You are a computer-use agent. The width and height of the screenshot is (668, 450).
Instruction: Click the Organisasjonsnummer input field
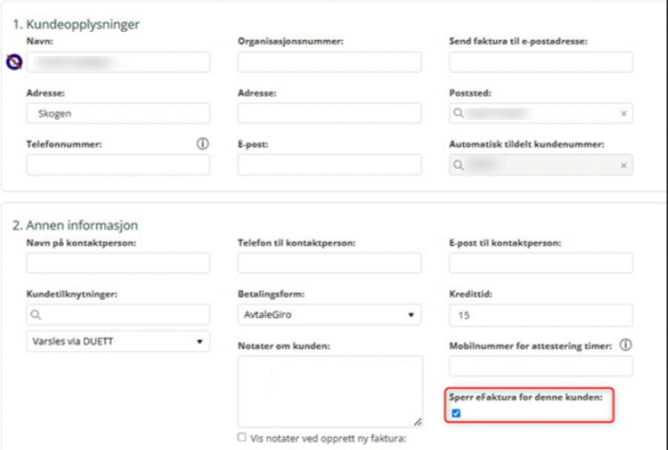coord(329,62)
